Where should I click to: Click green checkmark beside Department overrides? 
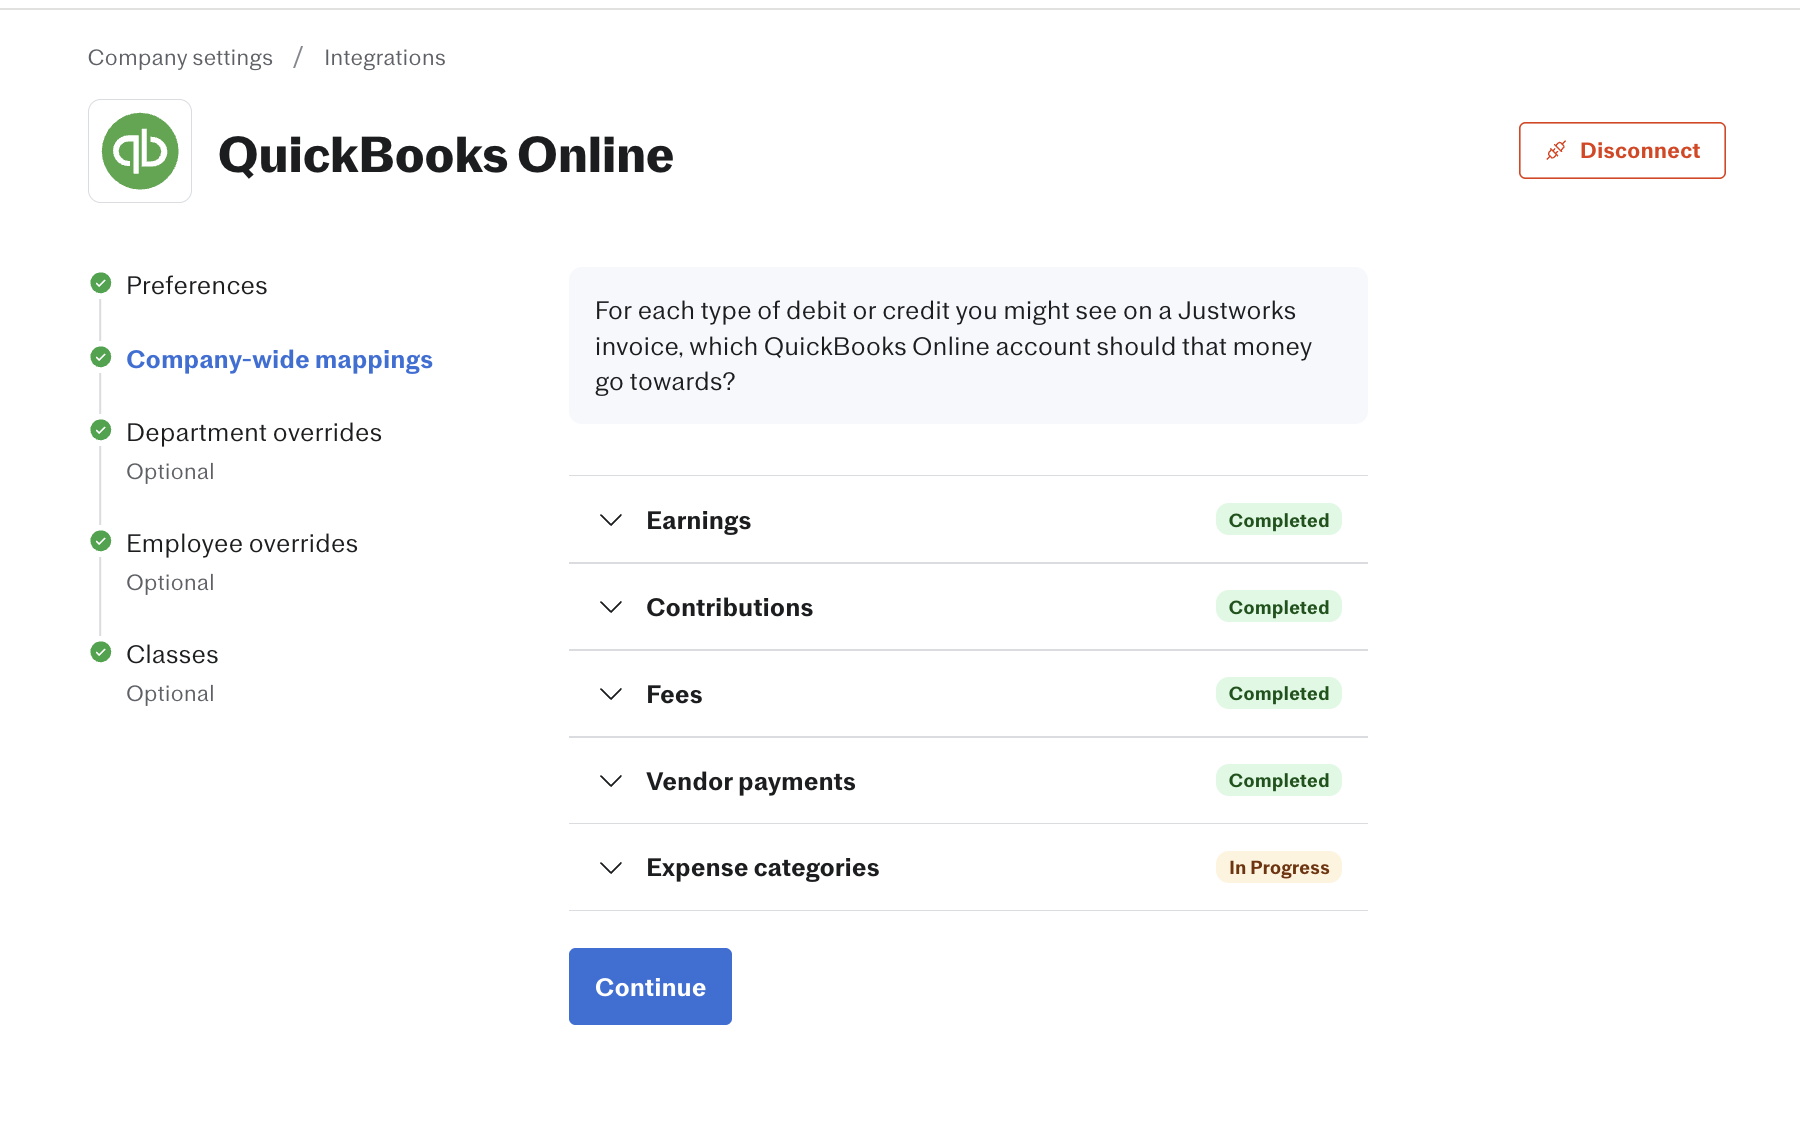coord(101,431)
